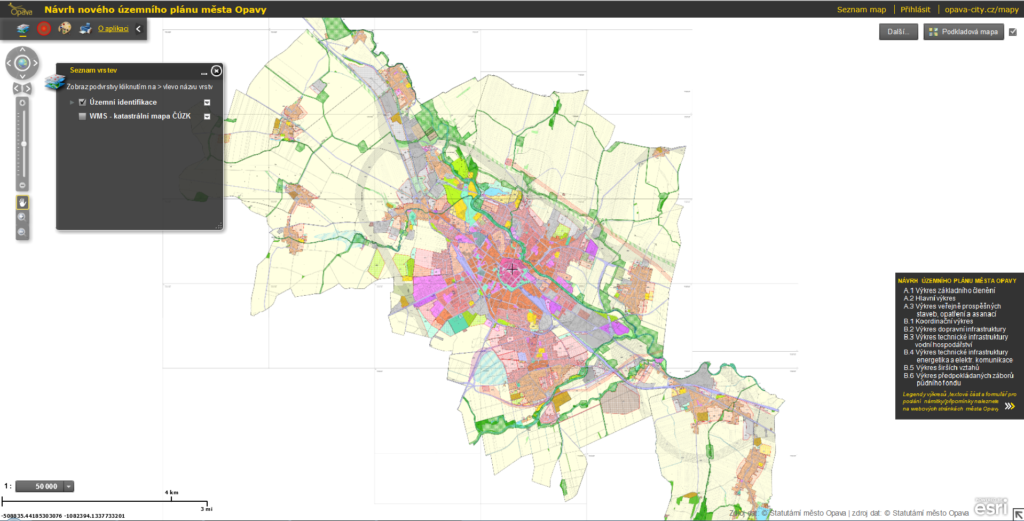Screen dimensions: 1024x521
Task: Open the Podkladová mapa basemap selector
Action: [x=963, y=31]
